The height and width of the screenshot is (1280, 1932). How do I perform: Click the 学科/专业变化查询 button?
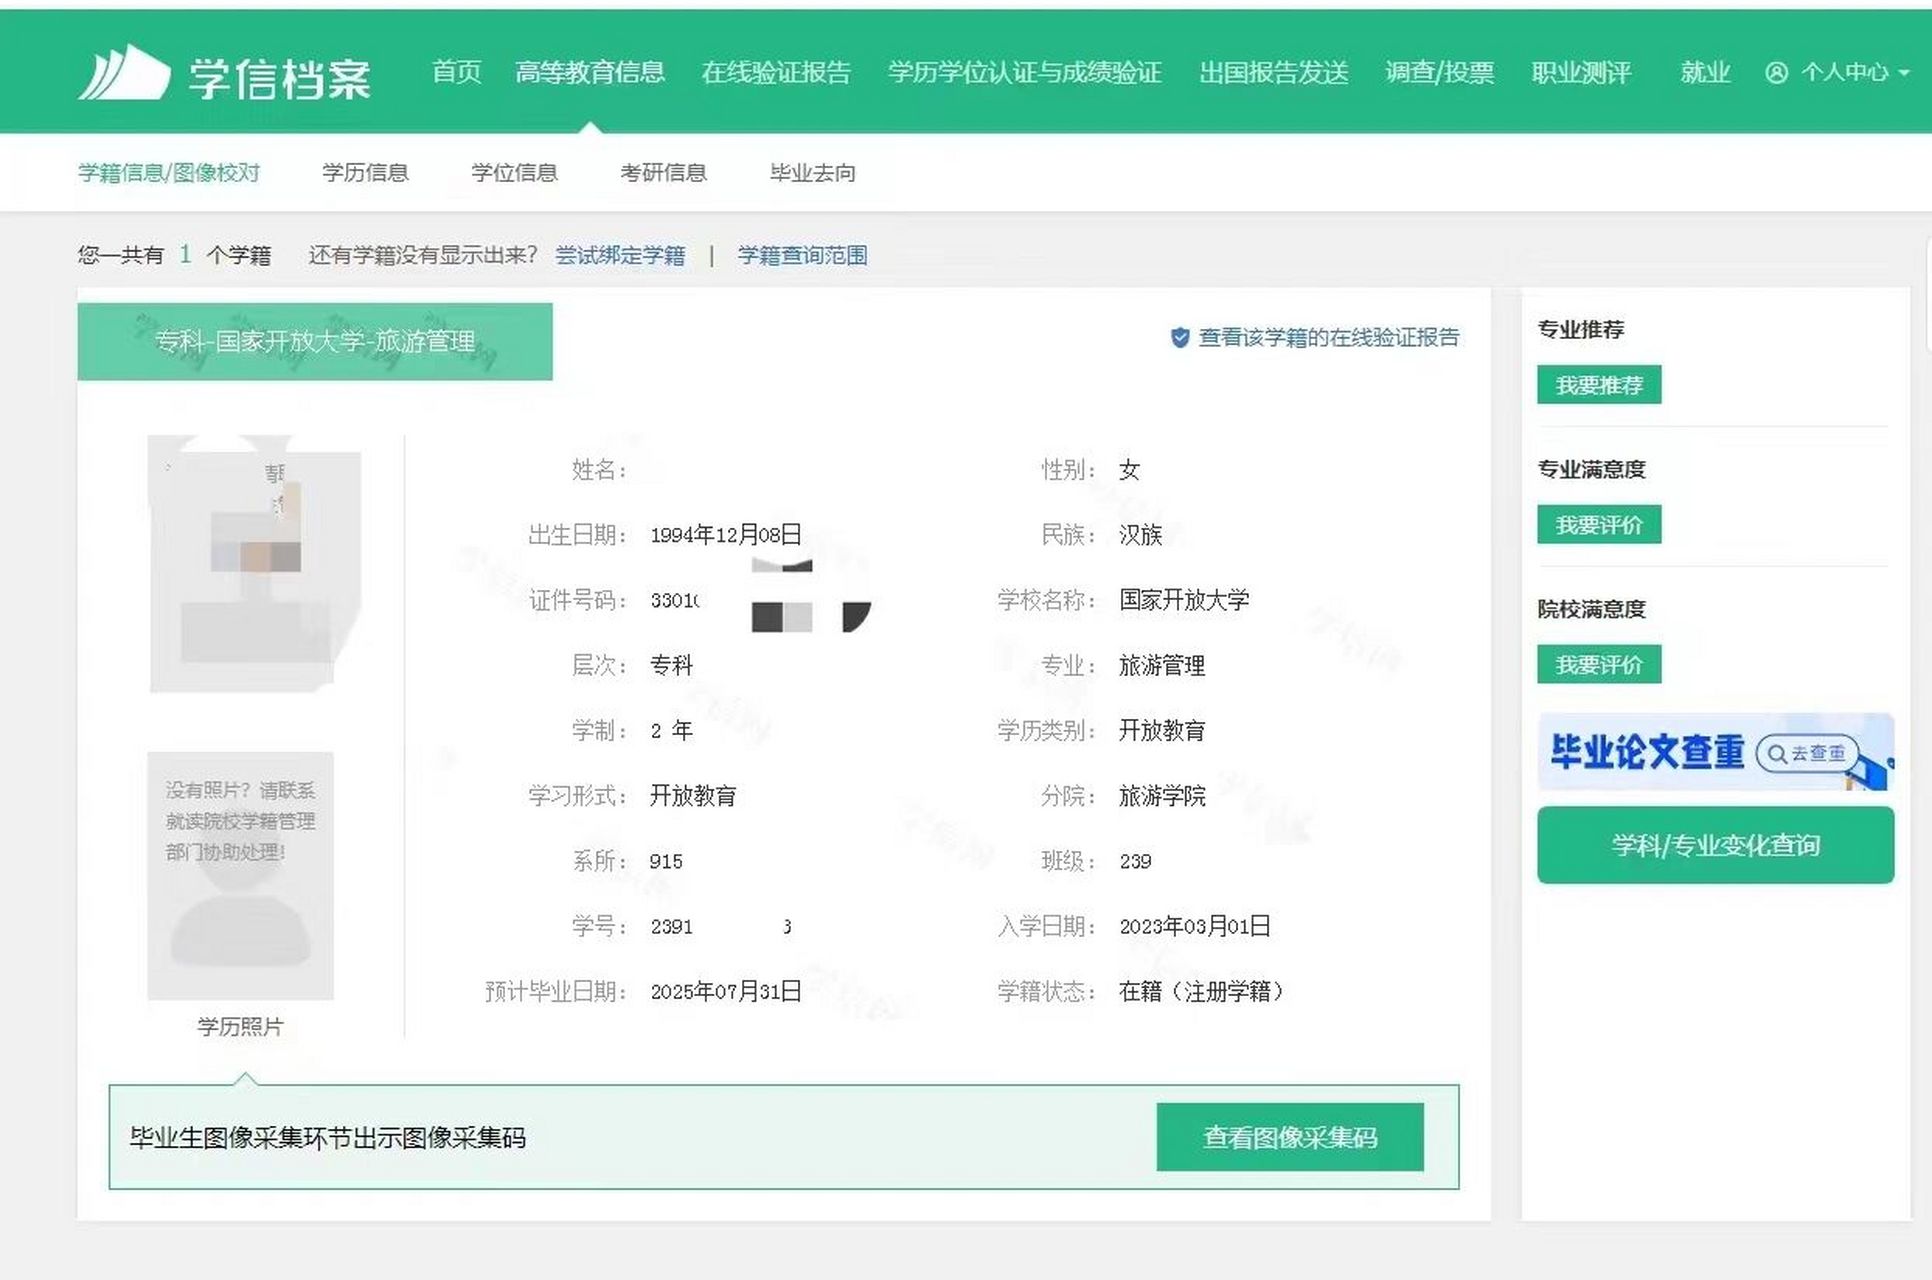(1715, 845)
